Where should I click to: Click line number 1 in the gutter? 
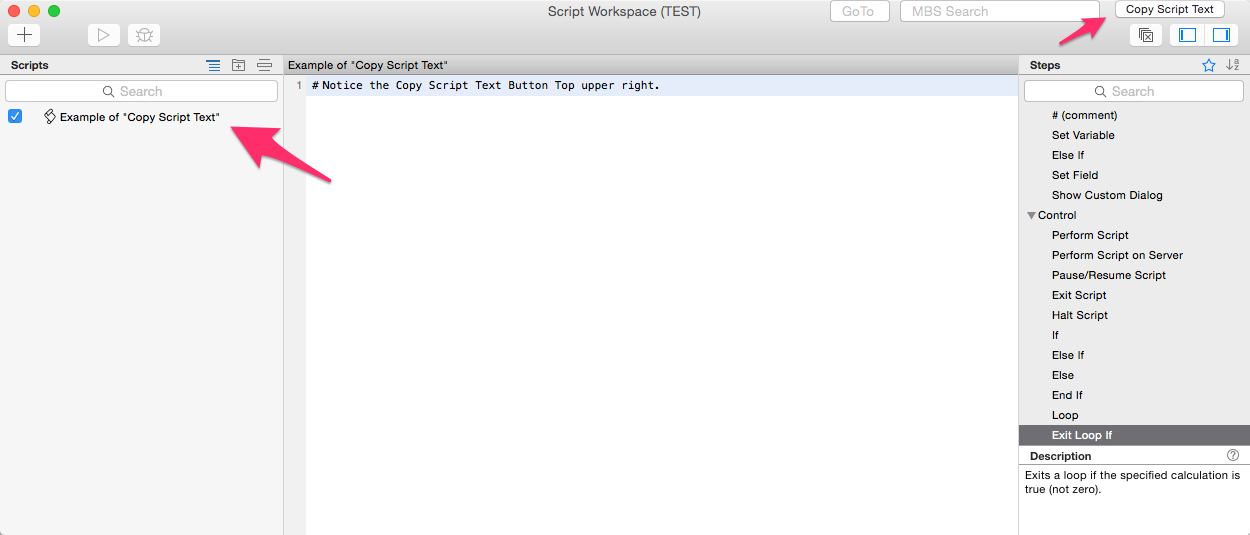click(298, 85)
